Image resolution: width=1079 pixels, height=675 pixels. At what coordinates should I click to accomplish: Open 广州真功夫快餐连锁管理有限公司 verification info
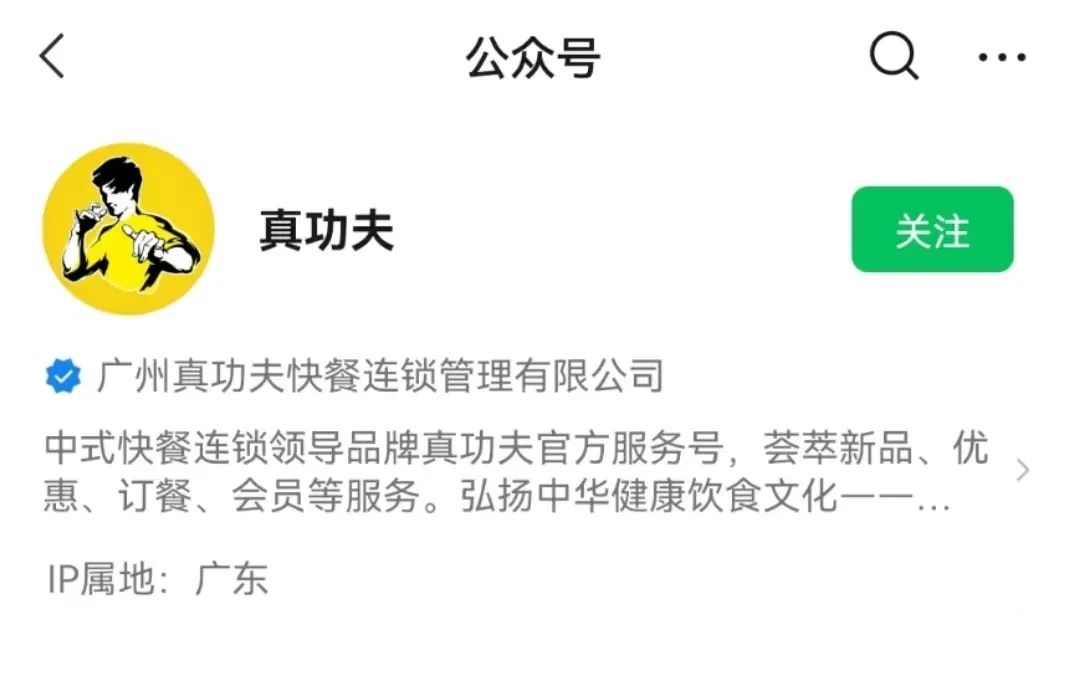pyautogui.click(x=381, y=376)
